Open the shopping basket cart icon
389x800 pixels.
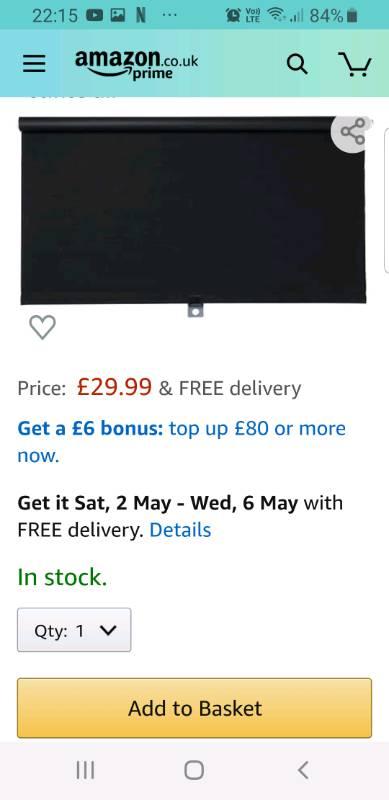[x=355, y=64]
